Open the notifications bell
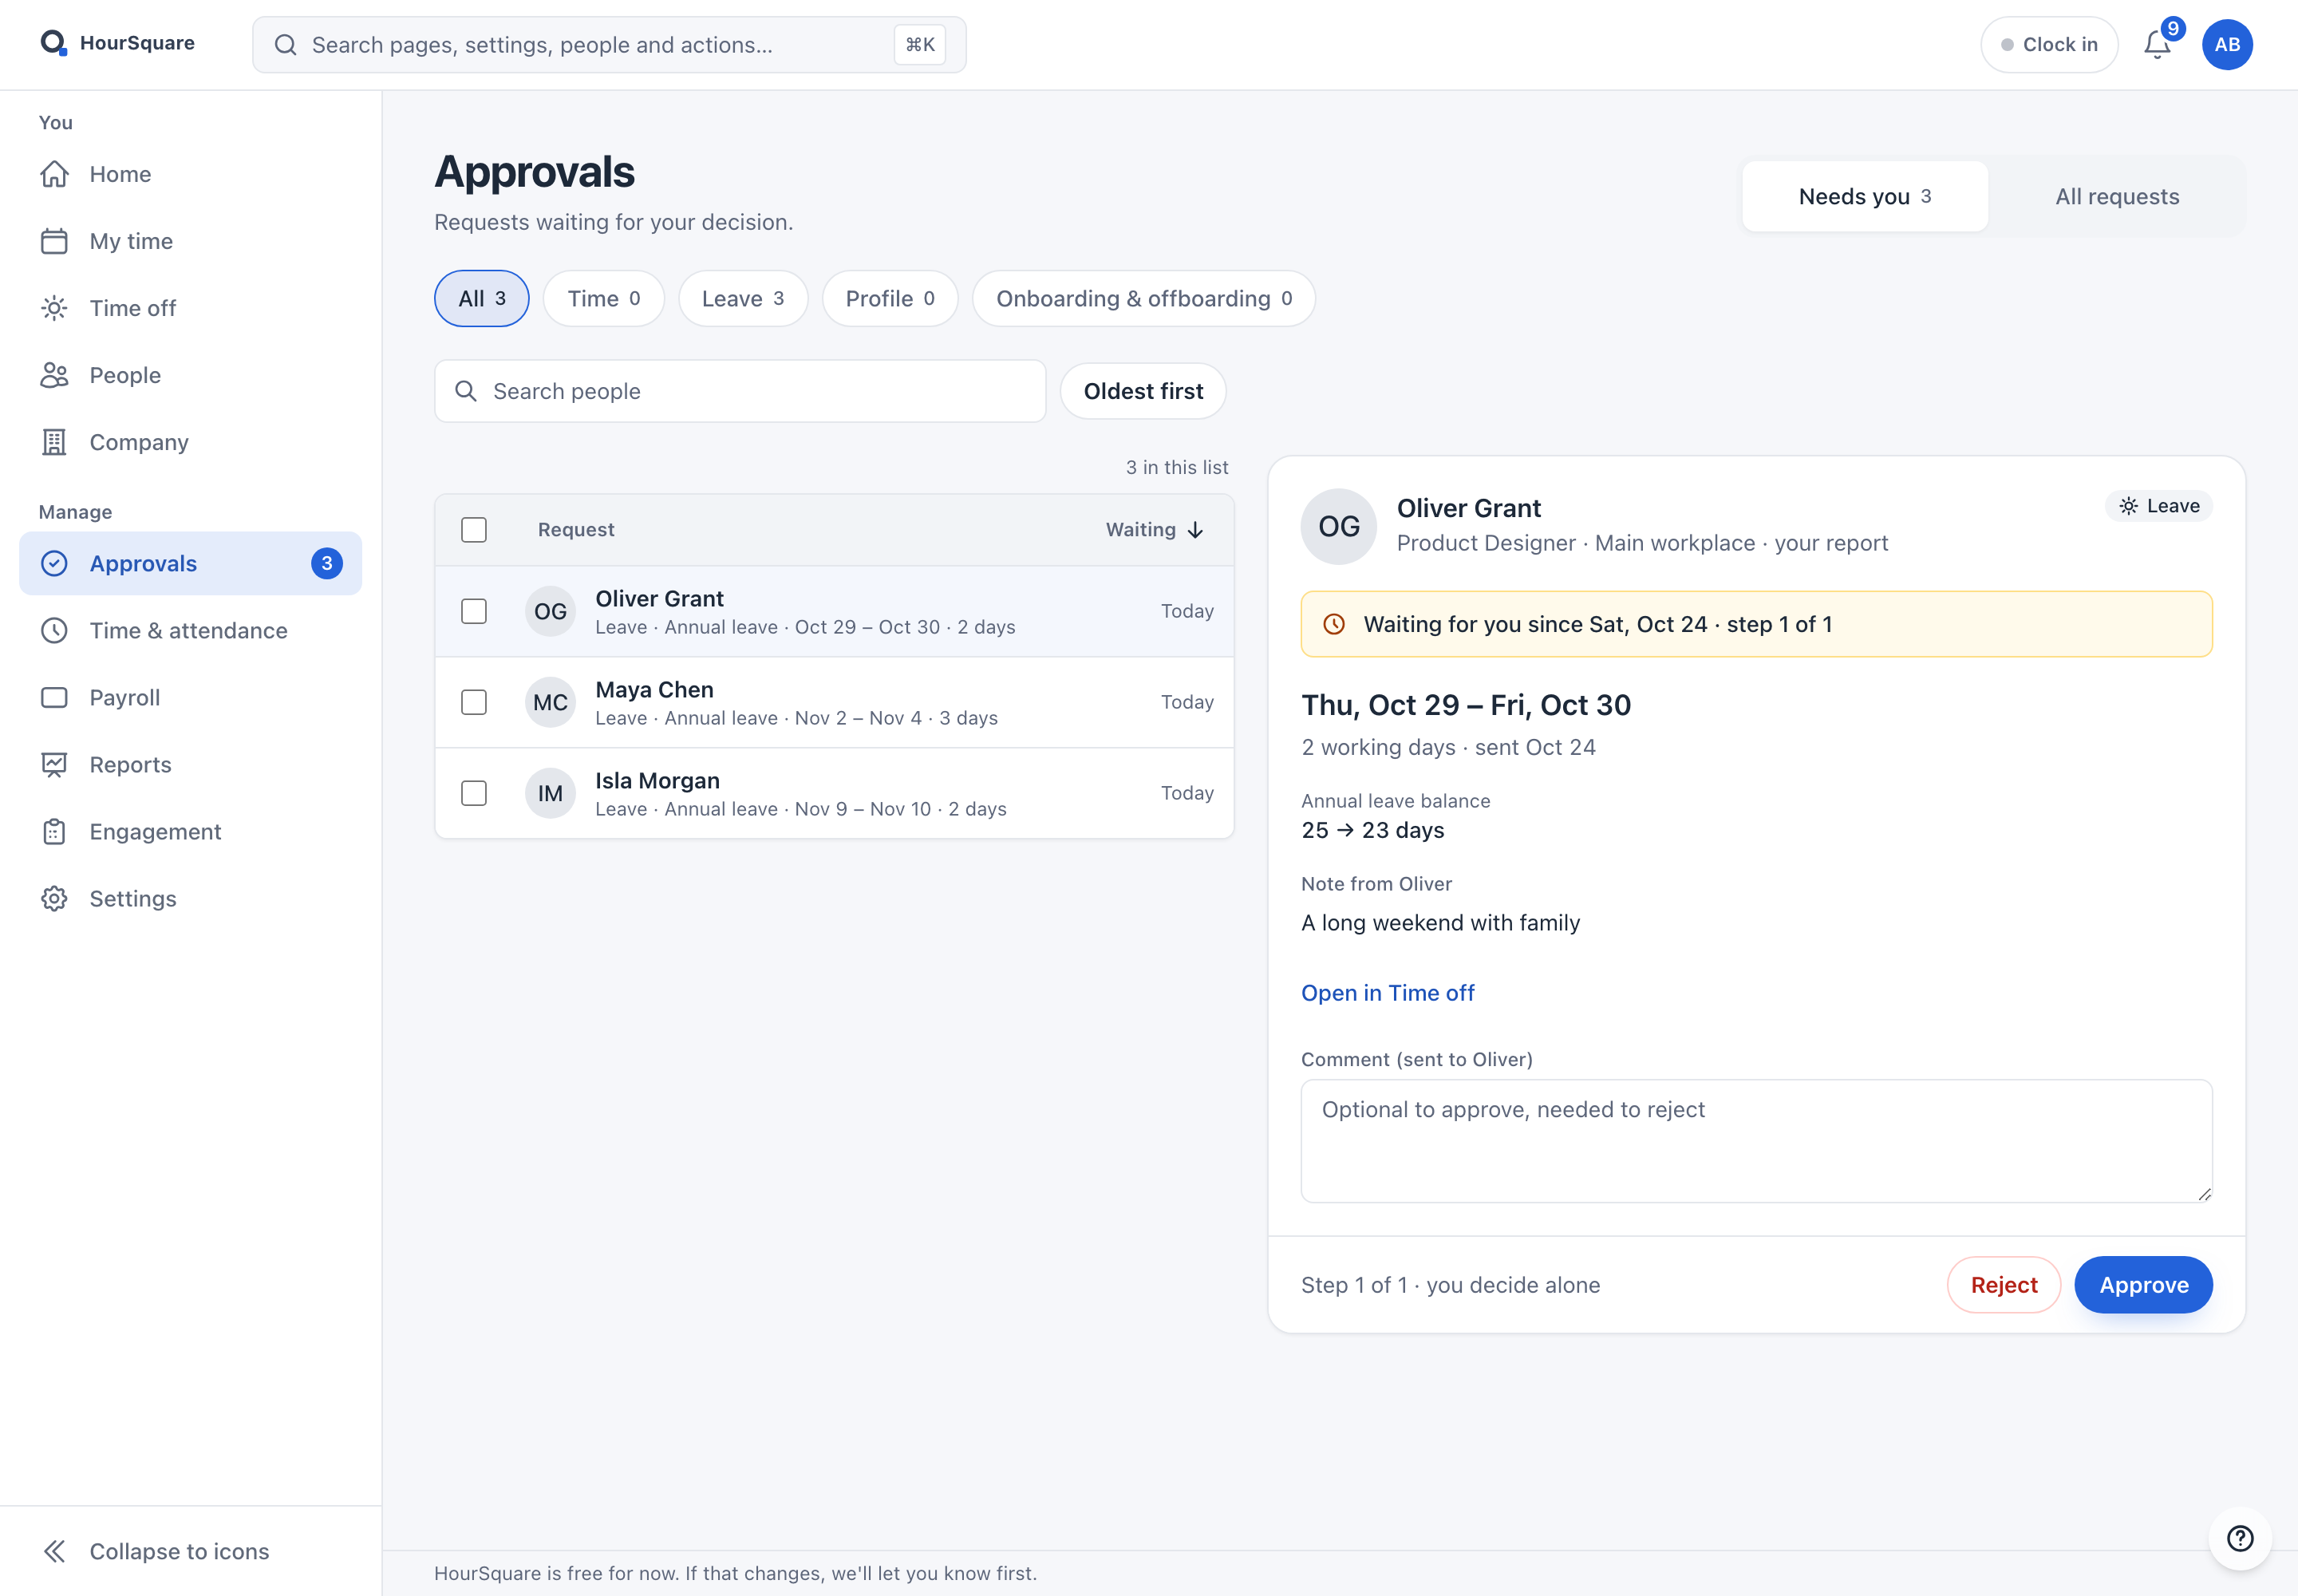 click(2158, 44)
